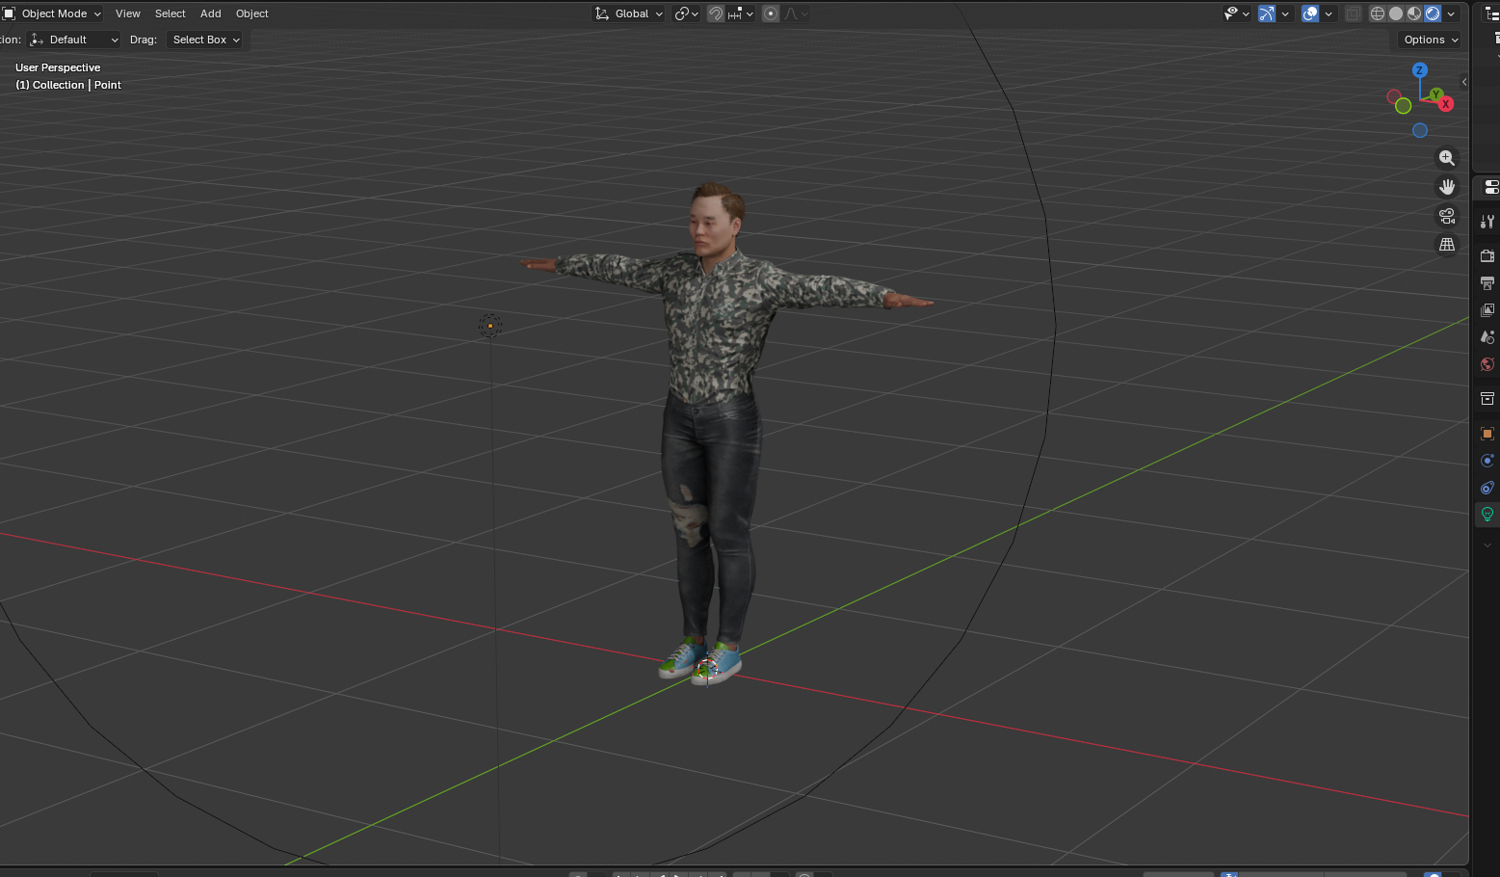Image resolution: width=1500 pixels, height=877 pixels.
Task: Click the negative Z axis gizmo circle
Action: click(1420, 131)
